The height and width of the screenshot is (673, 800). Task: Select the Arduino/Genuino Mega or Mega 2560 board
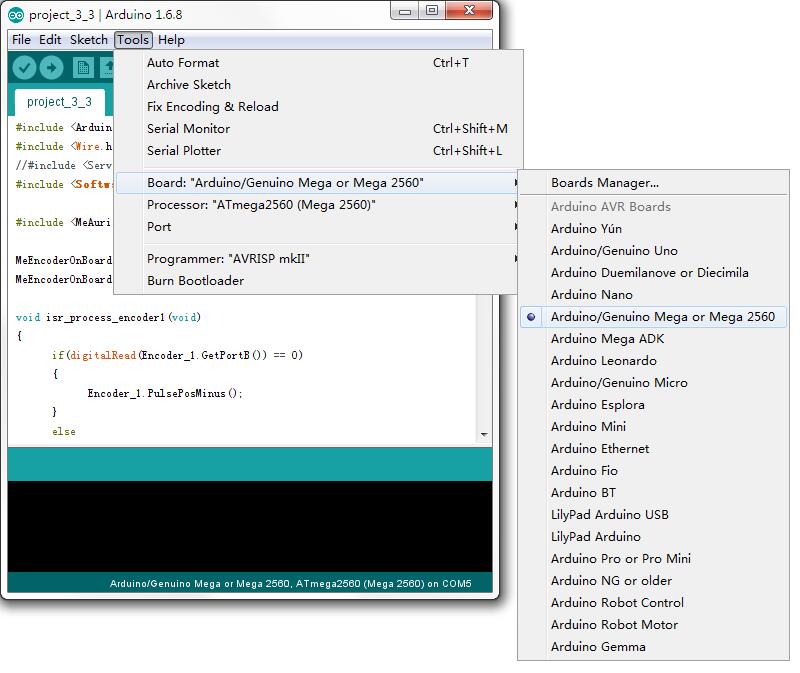(662, 317)
